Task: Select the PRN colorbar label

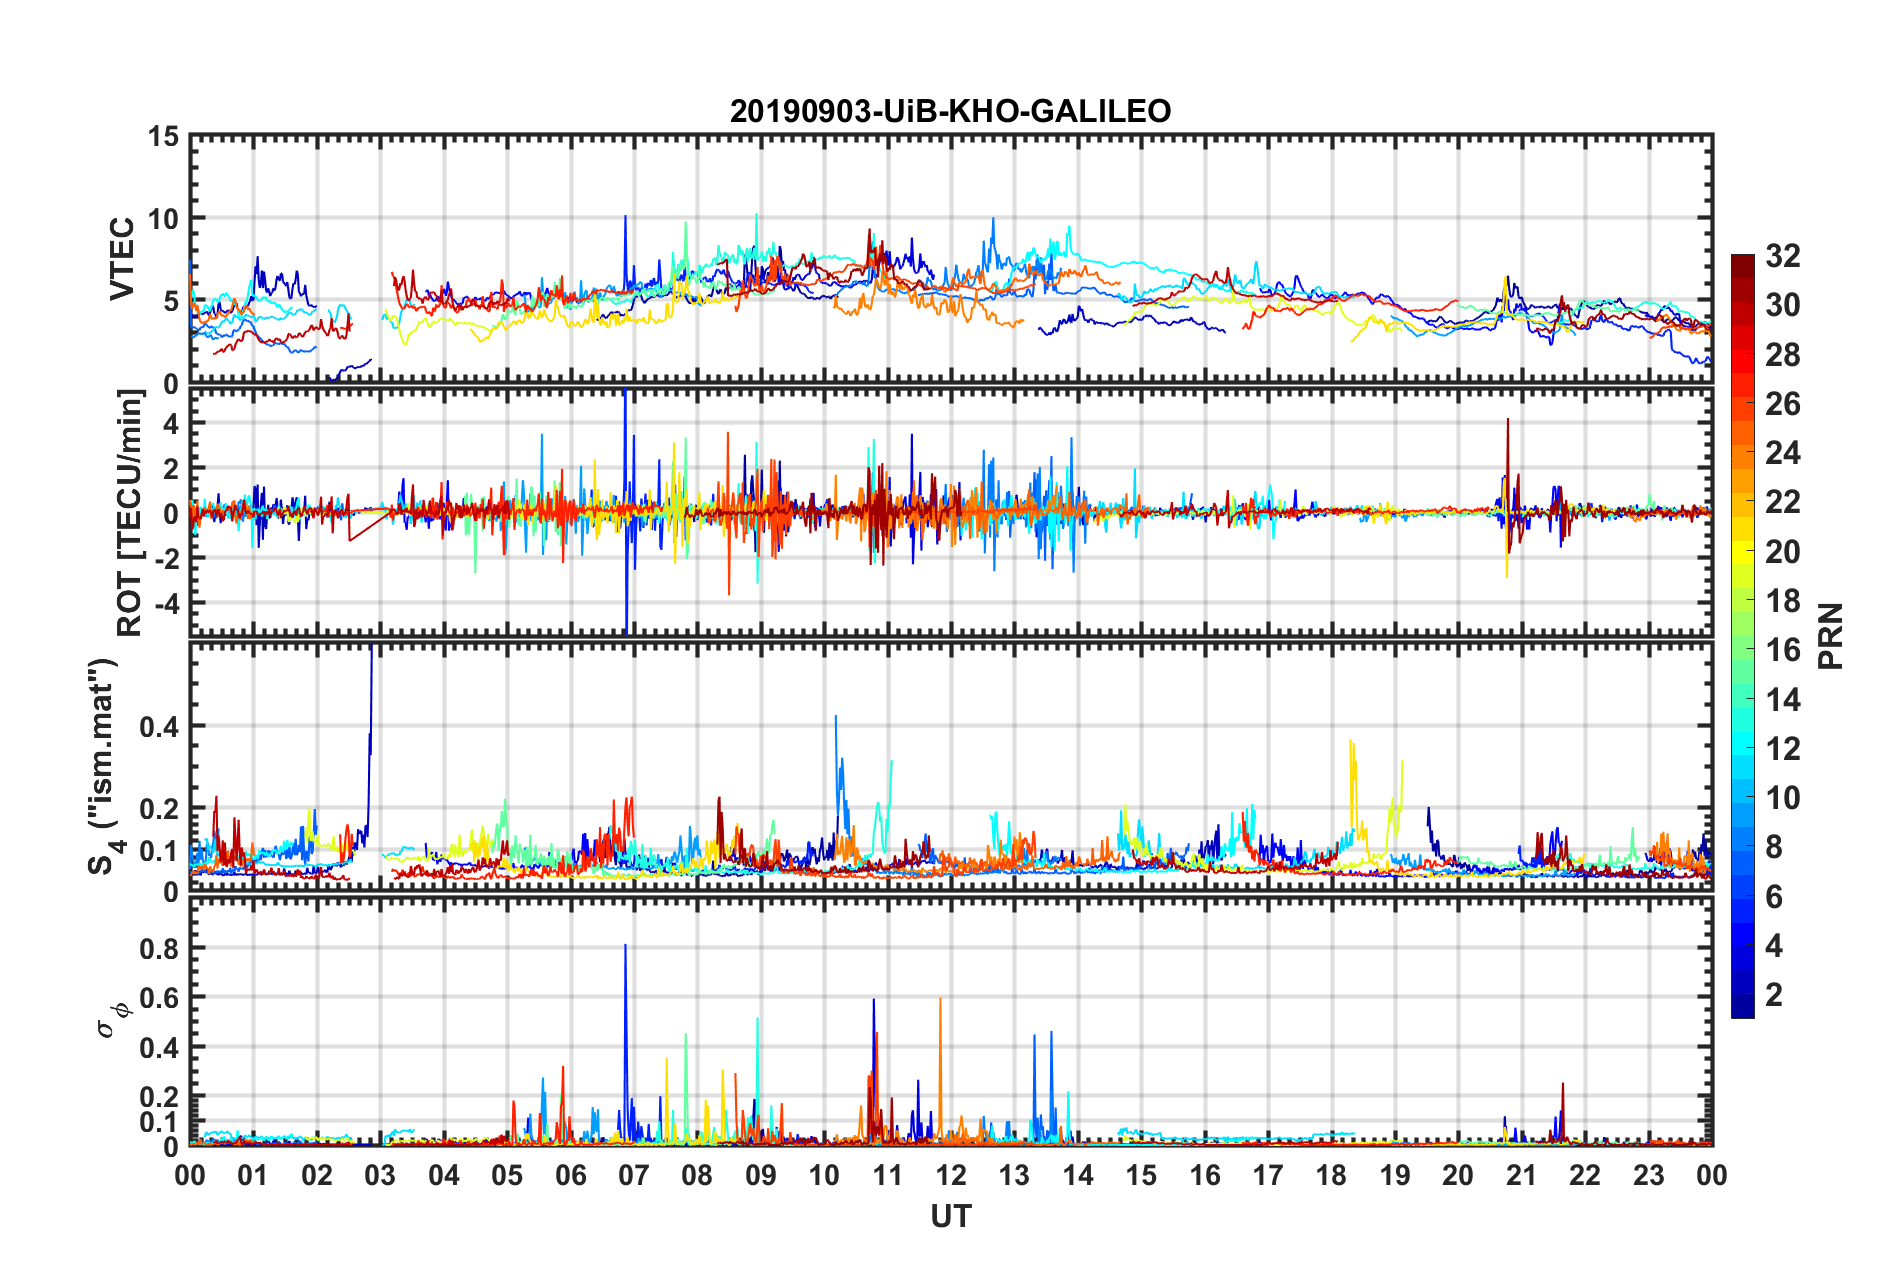Action: point(1830,636)
